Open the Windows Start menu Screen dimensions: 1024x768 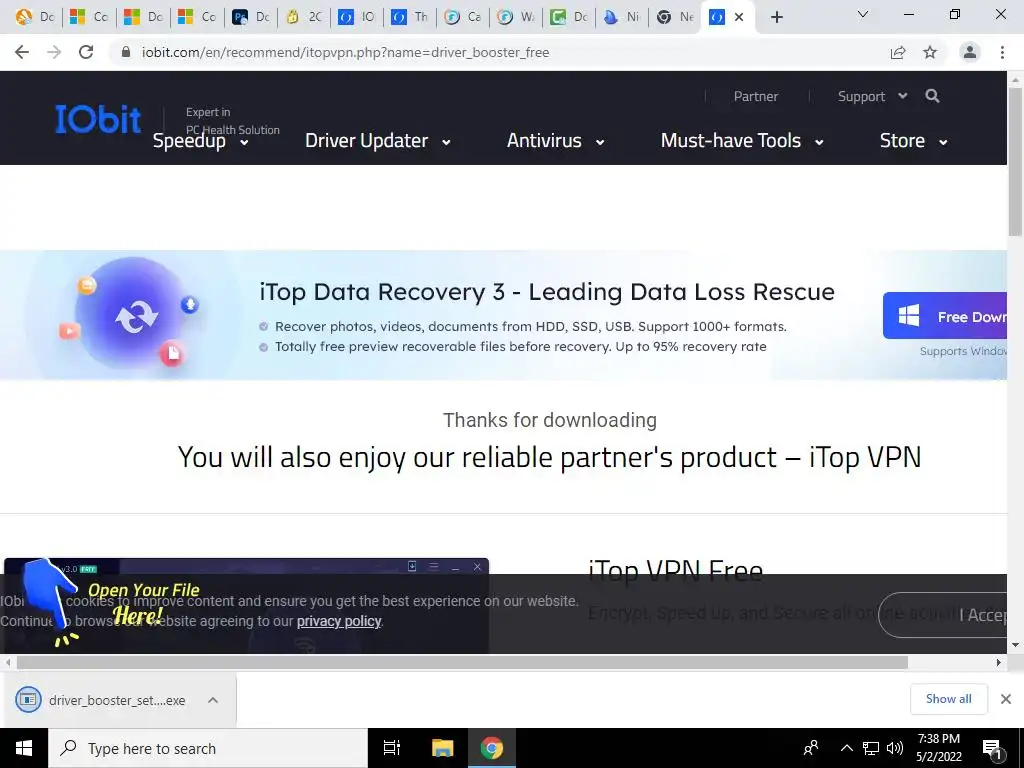click(24, 748)
